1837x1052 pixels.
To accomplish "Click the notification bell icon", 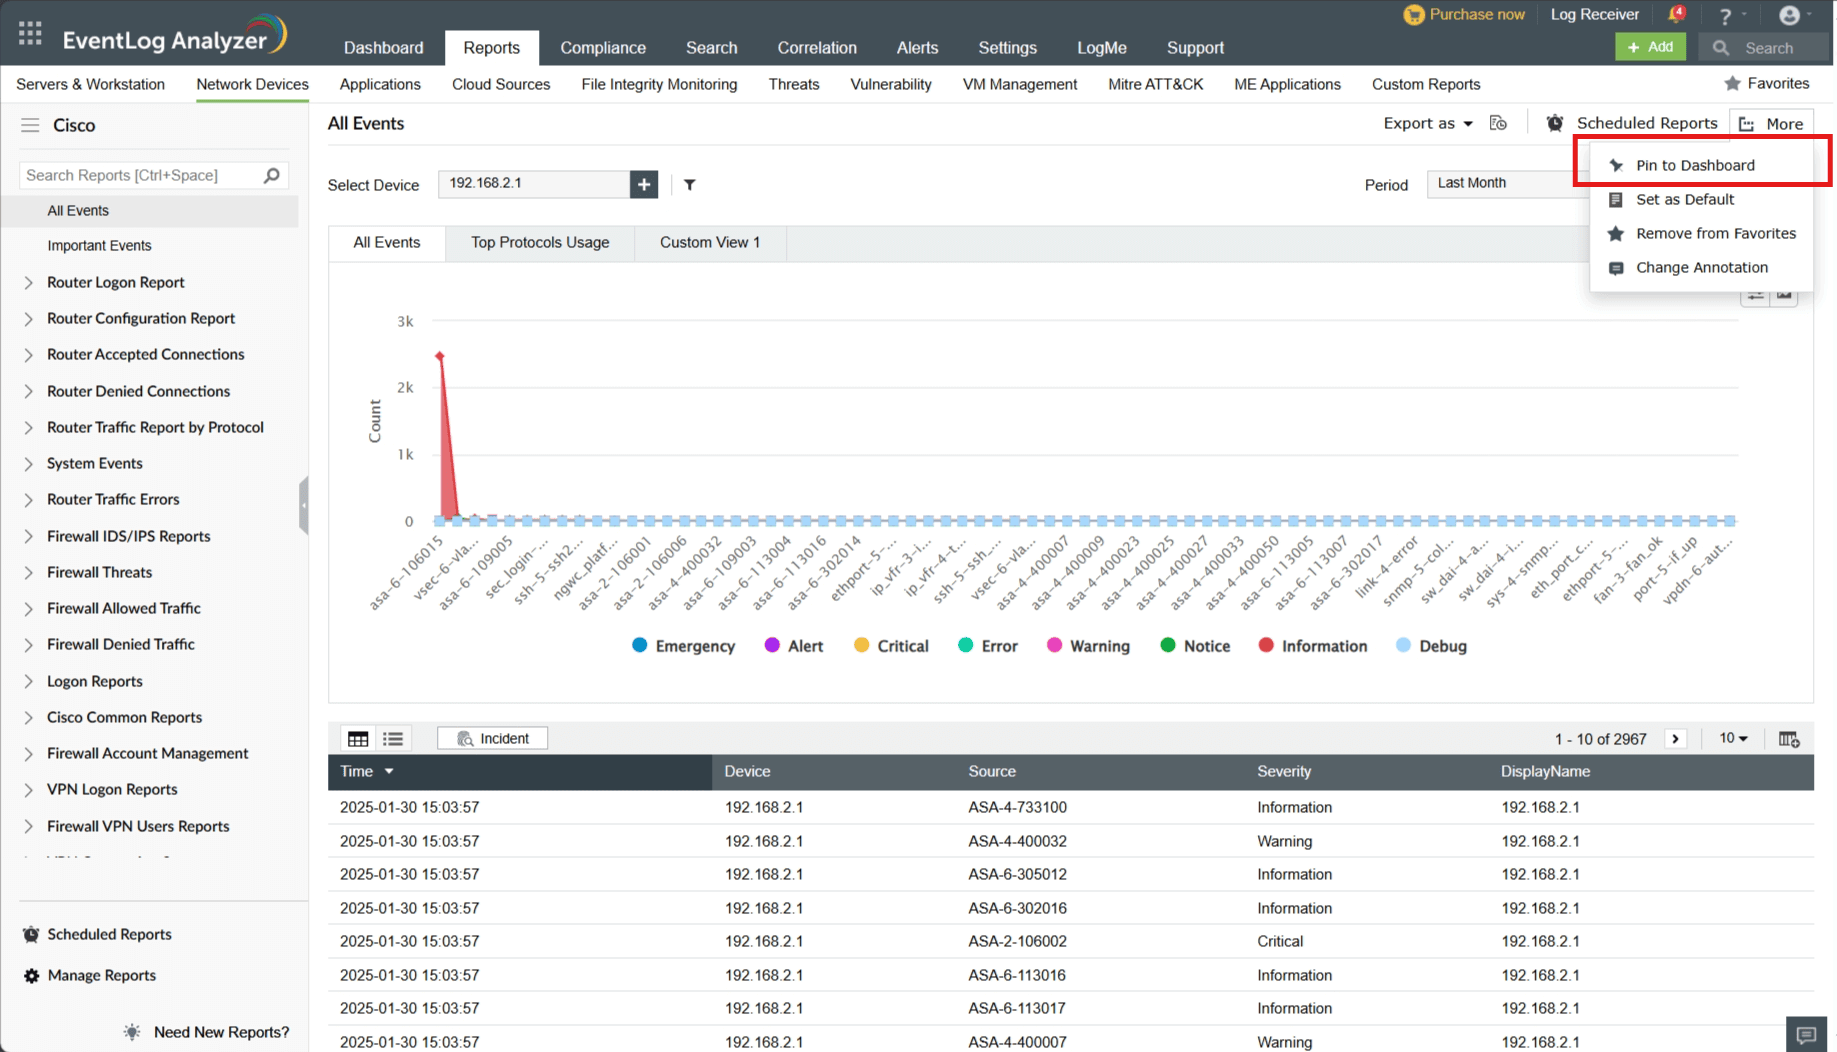I will coord(1676,15).
